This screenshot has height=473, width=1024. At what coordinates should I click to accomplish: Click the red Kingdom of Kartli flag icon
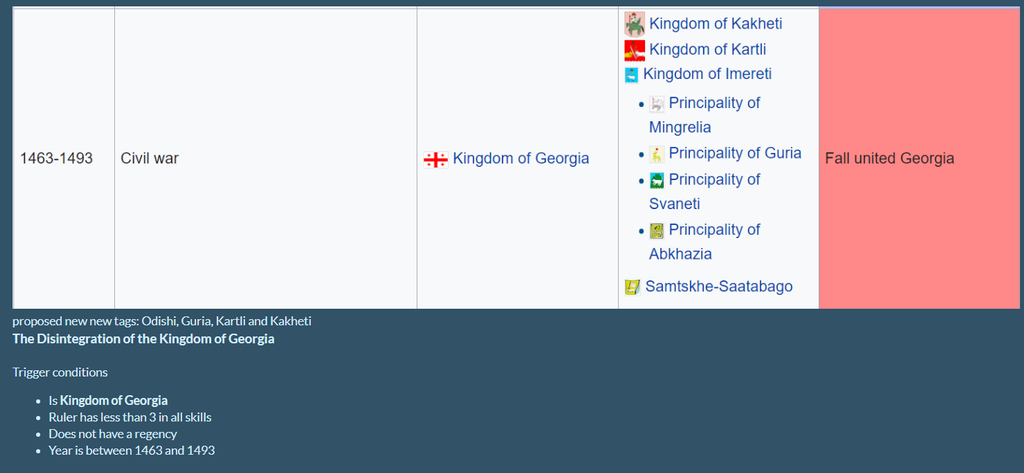tap(634, 50)
